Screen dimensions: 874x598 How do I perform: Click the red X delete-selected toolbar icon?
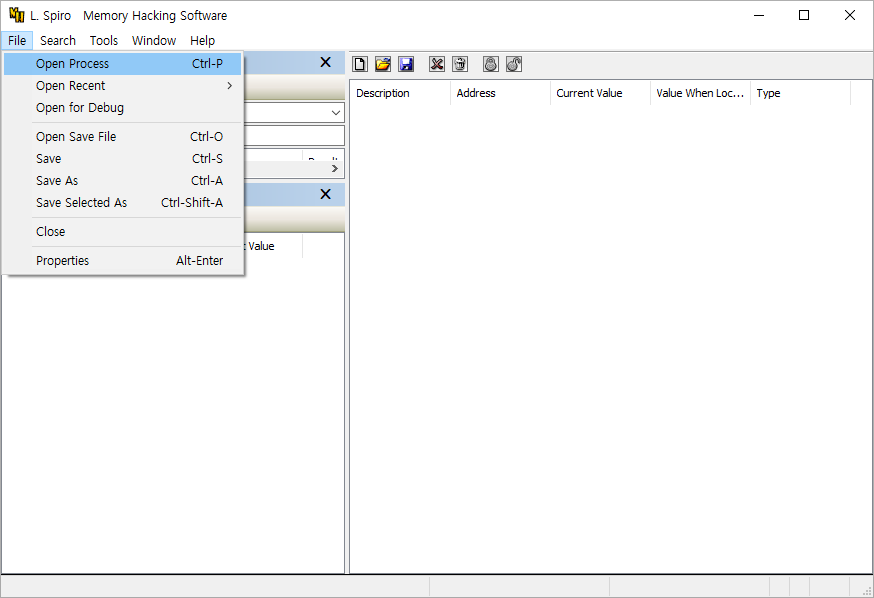point(437,64)
